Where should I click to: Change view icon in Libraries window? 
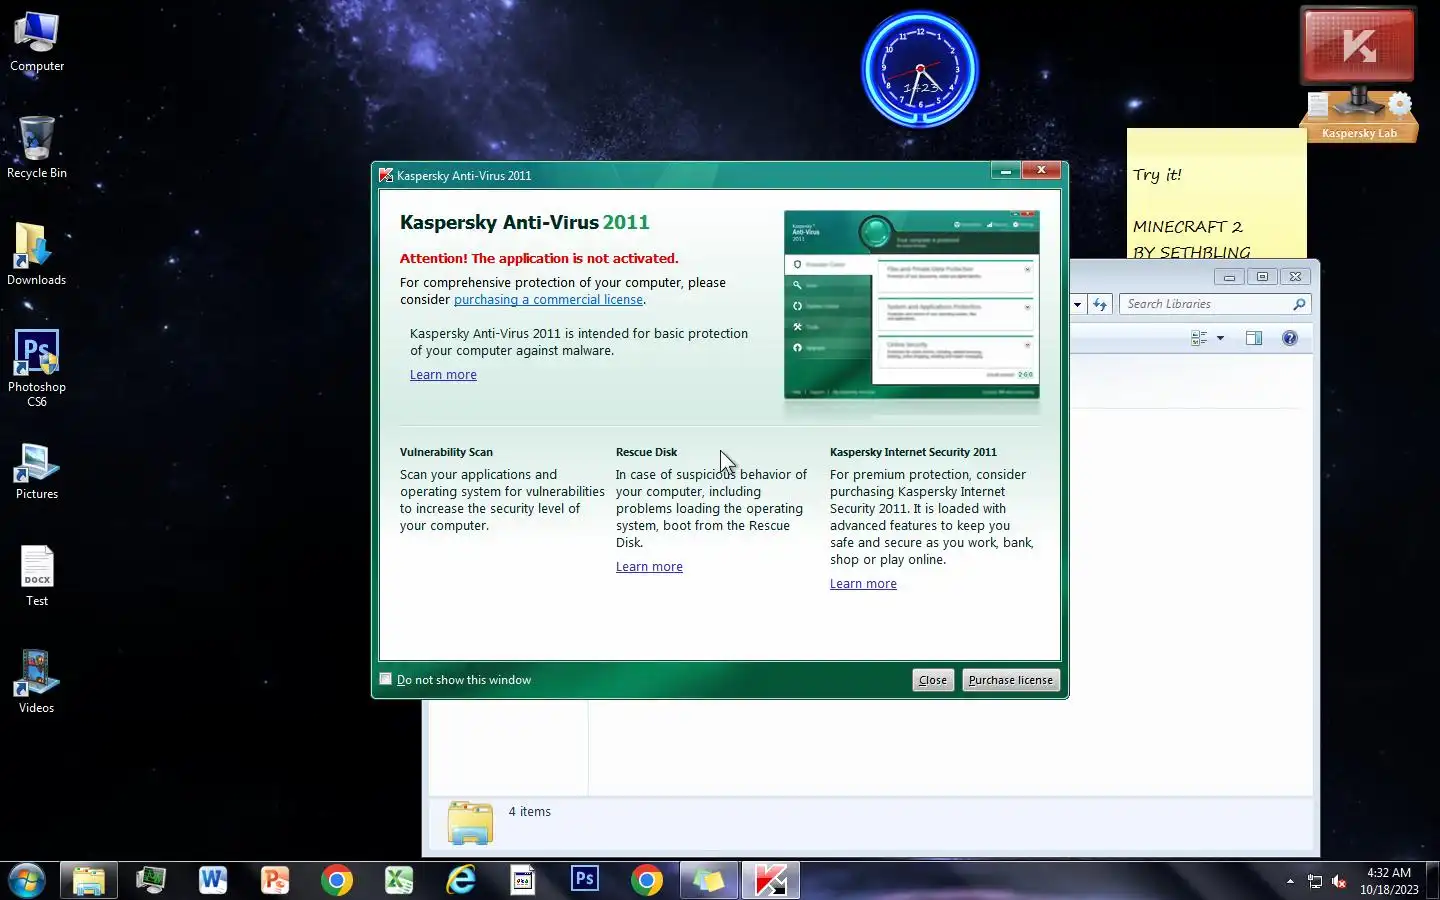(1199, 338)
